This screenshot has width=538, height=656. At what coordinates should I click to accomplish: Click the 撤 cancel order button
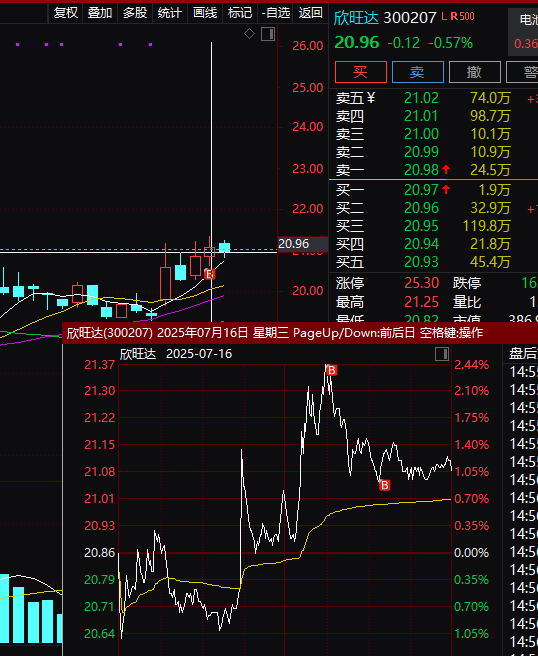(474, 72)
